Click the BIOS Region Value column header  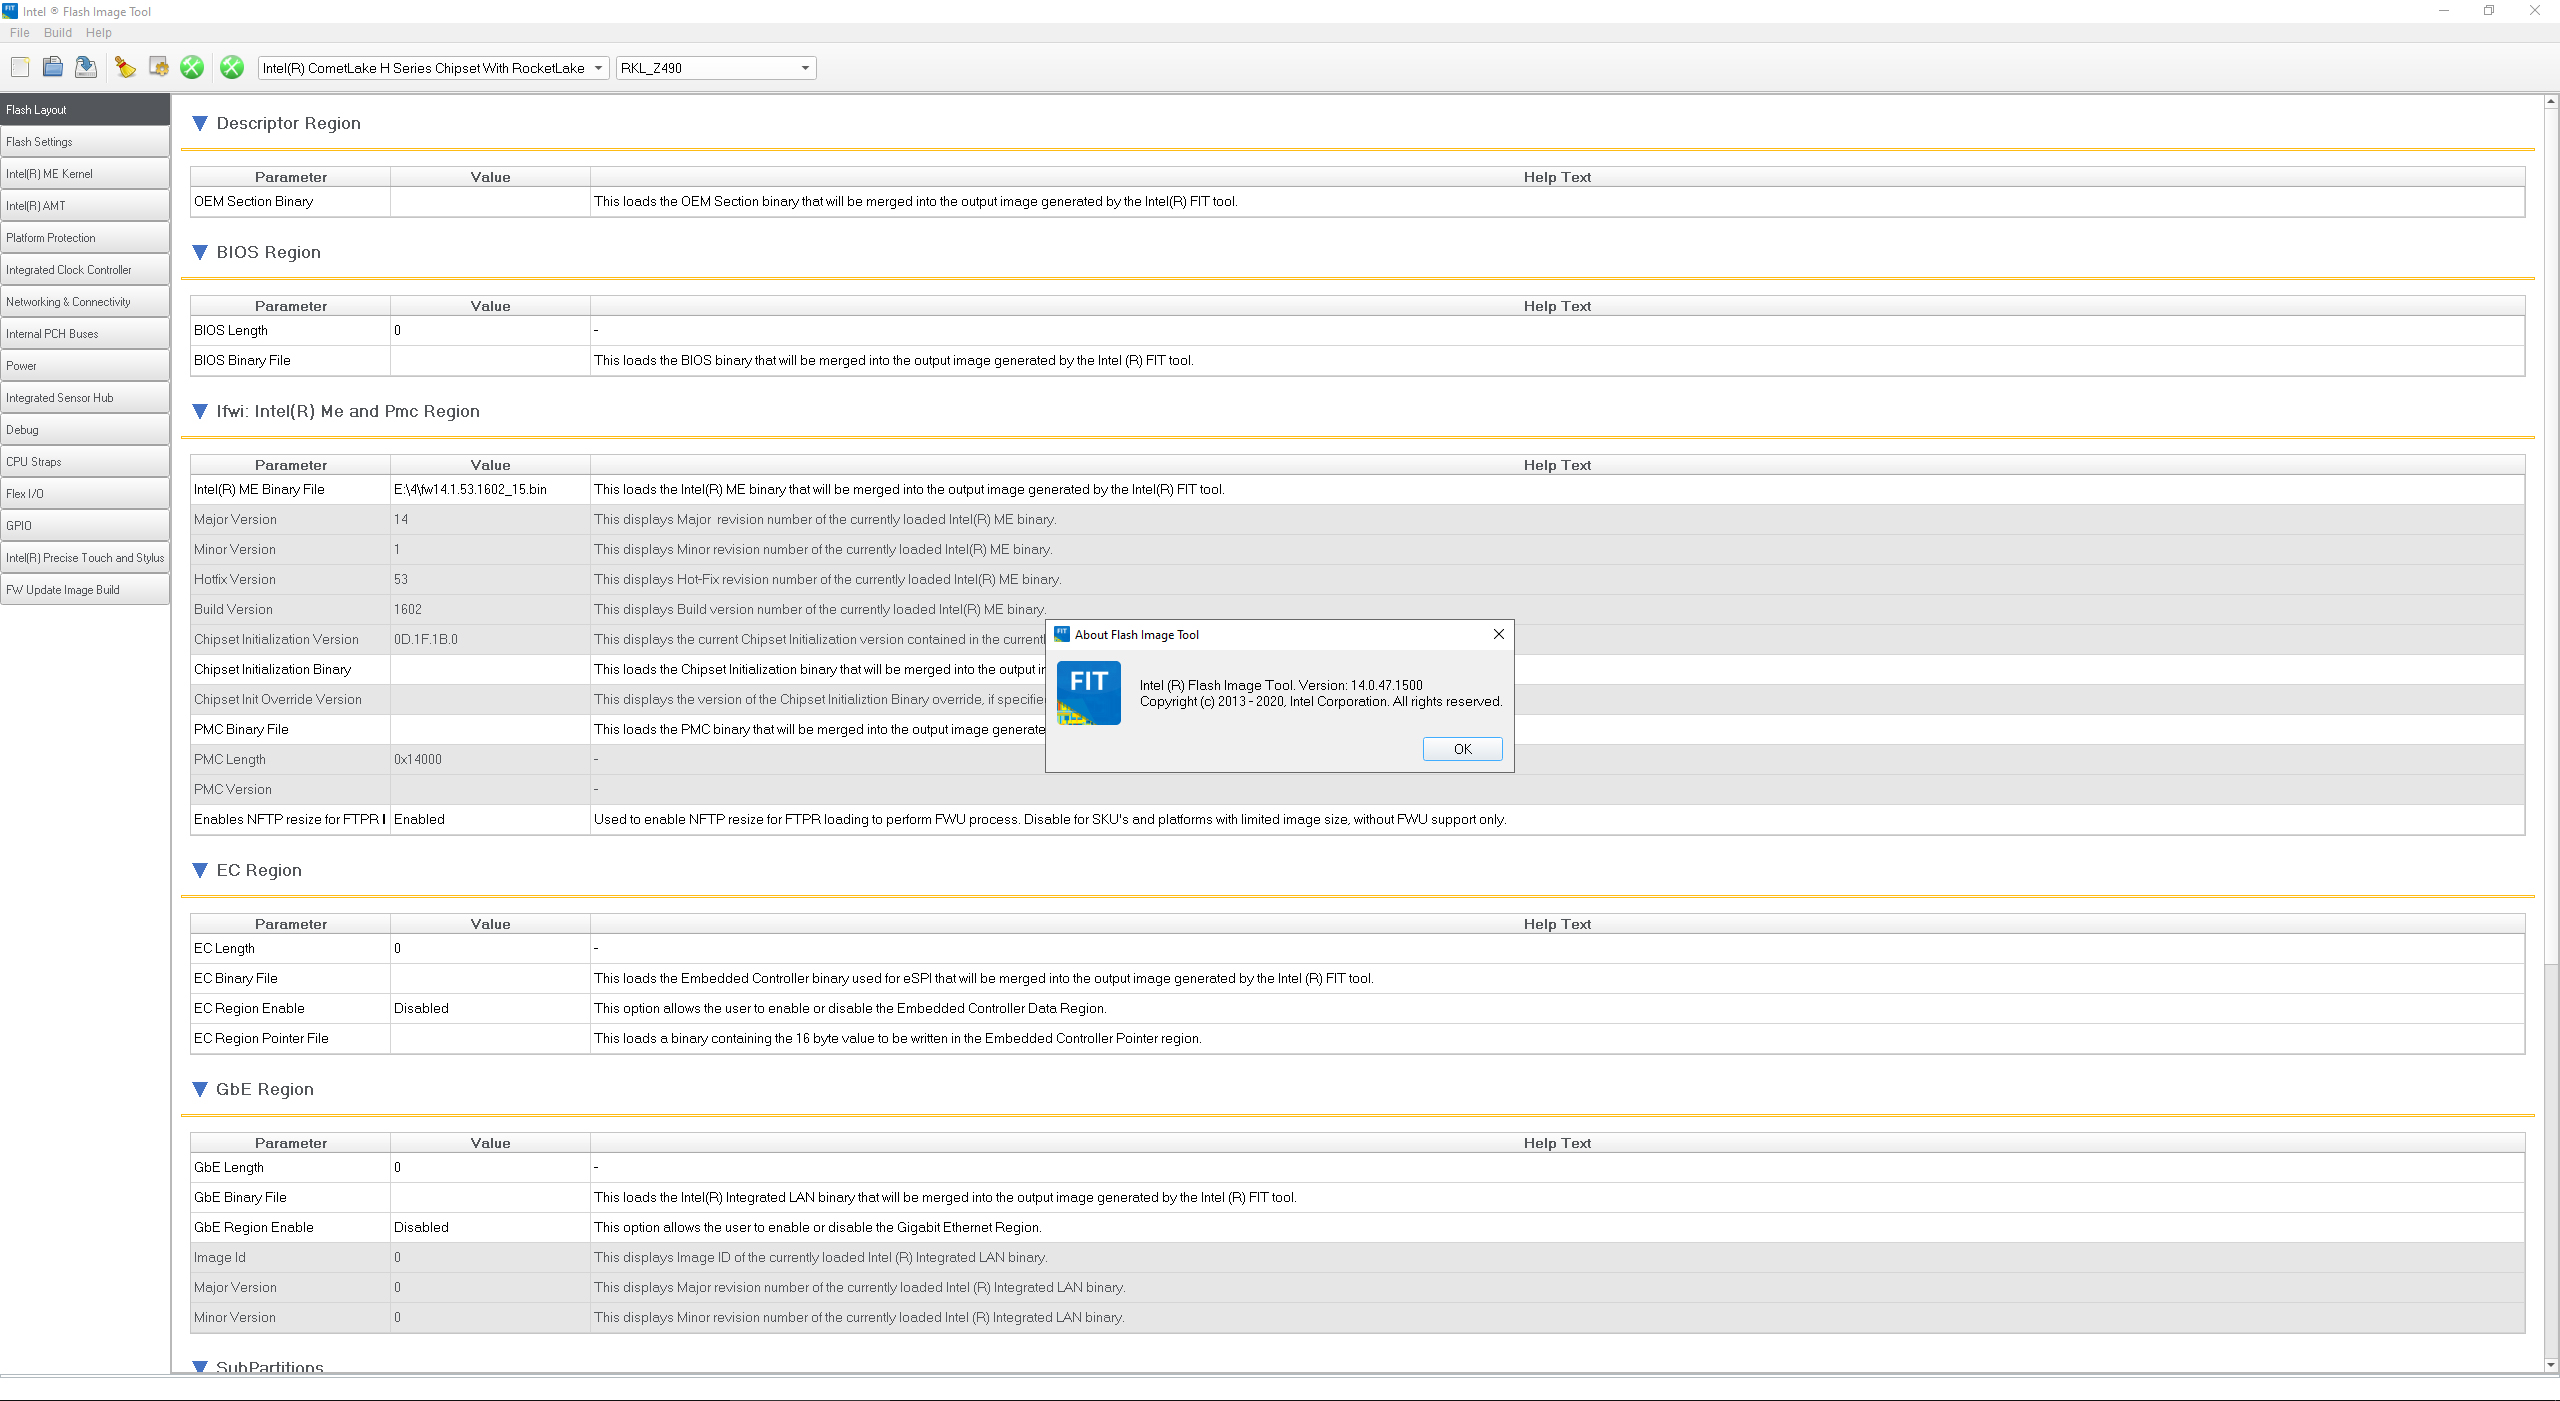[490, 306]
